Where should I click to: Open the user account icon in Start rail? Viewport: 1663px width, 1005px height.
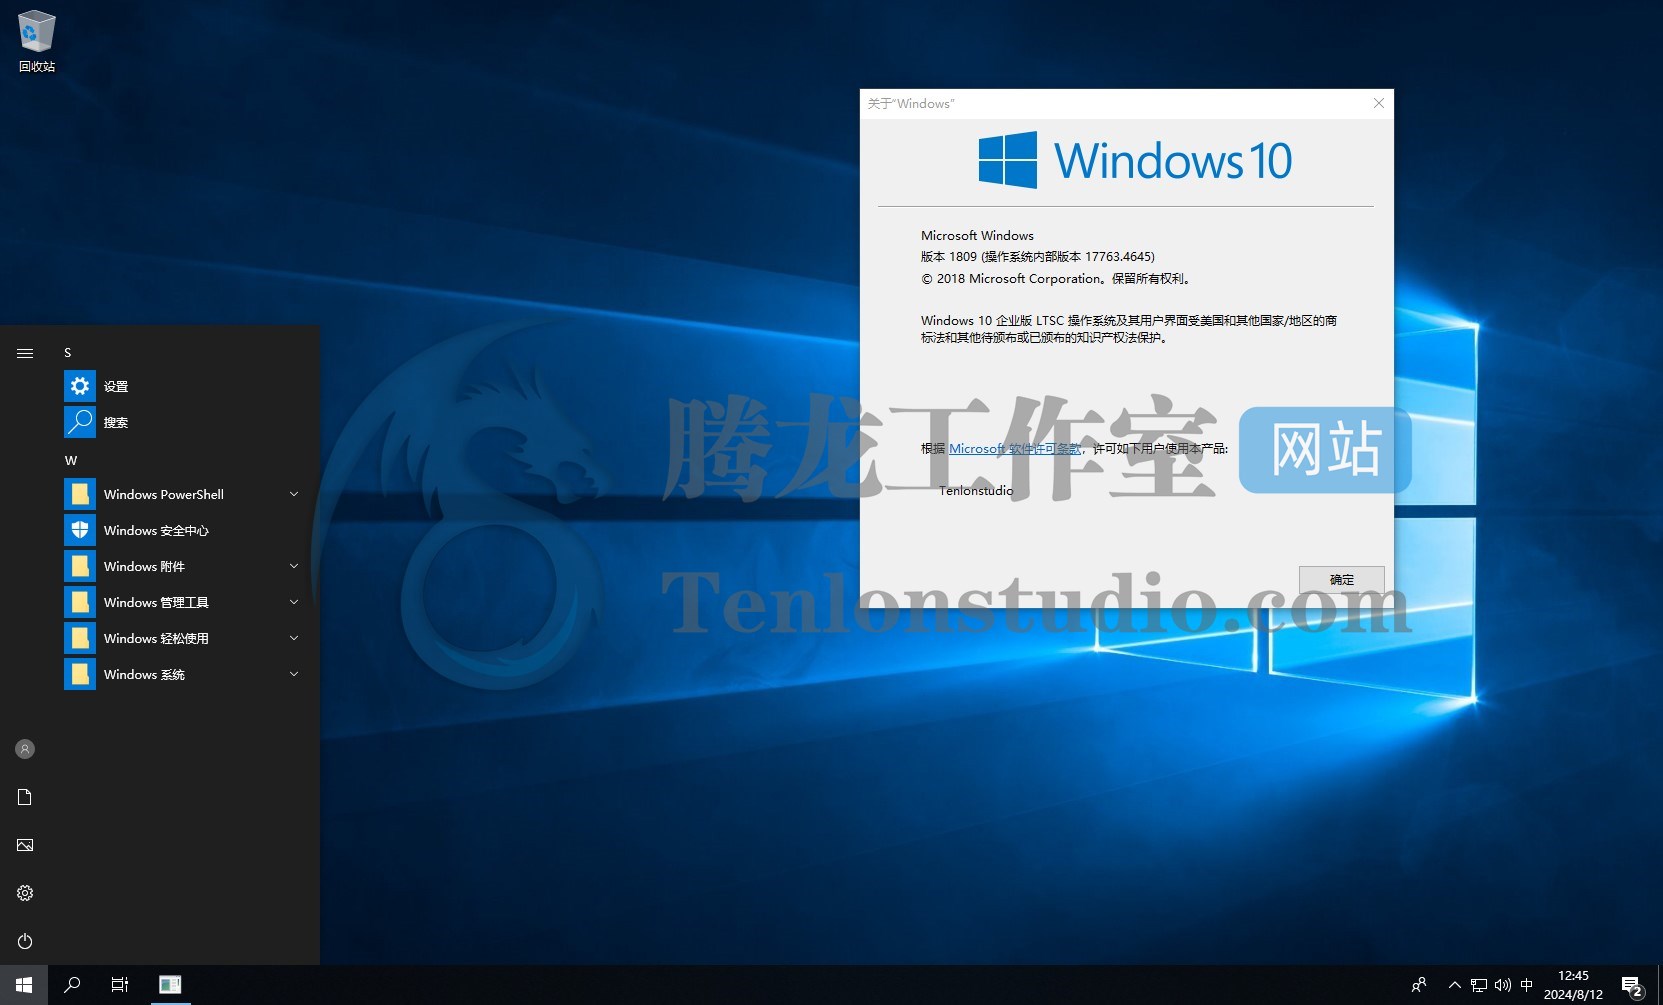25,749
